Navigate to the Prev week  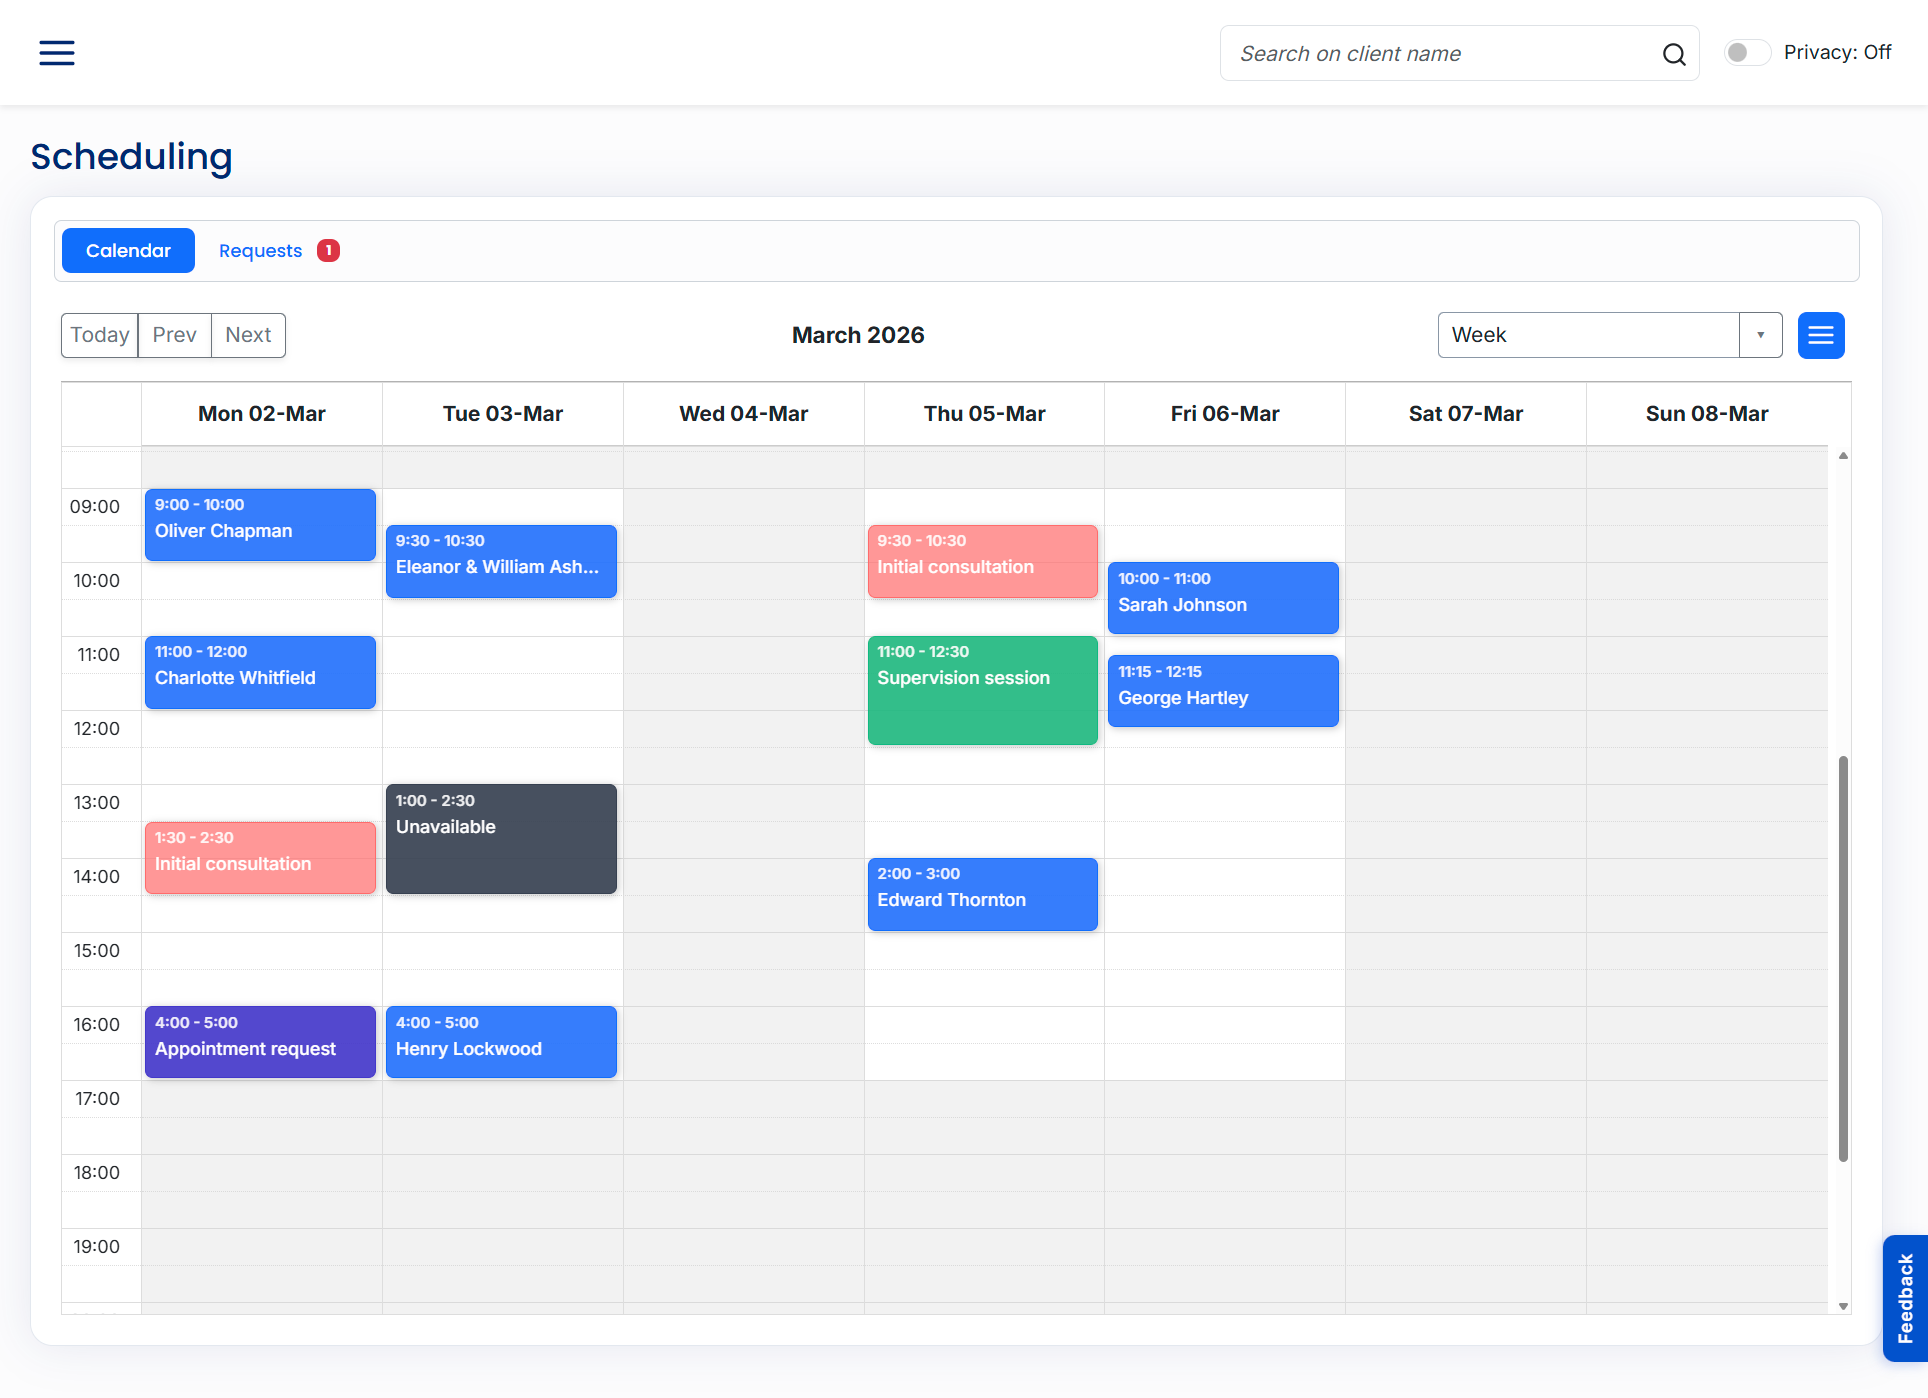click(x=175, y=335)
